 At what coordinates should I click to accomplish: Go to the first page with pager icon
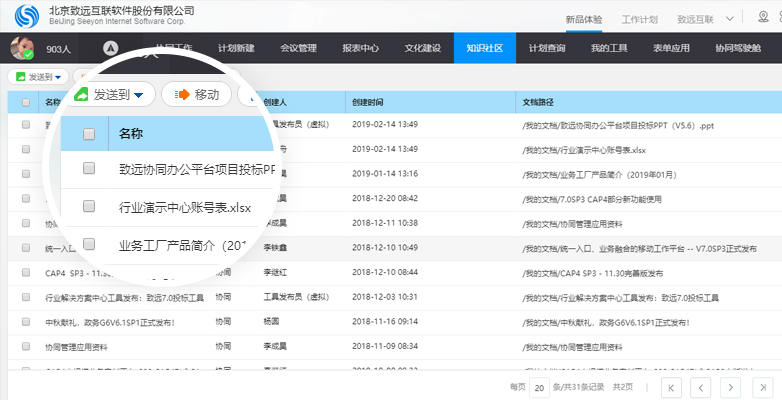click(x=671, y=386)
